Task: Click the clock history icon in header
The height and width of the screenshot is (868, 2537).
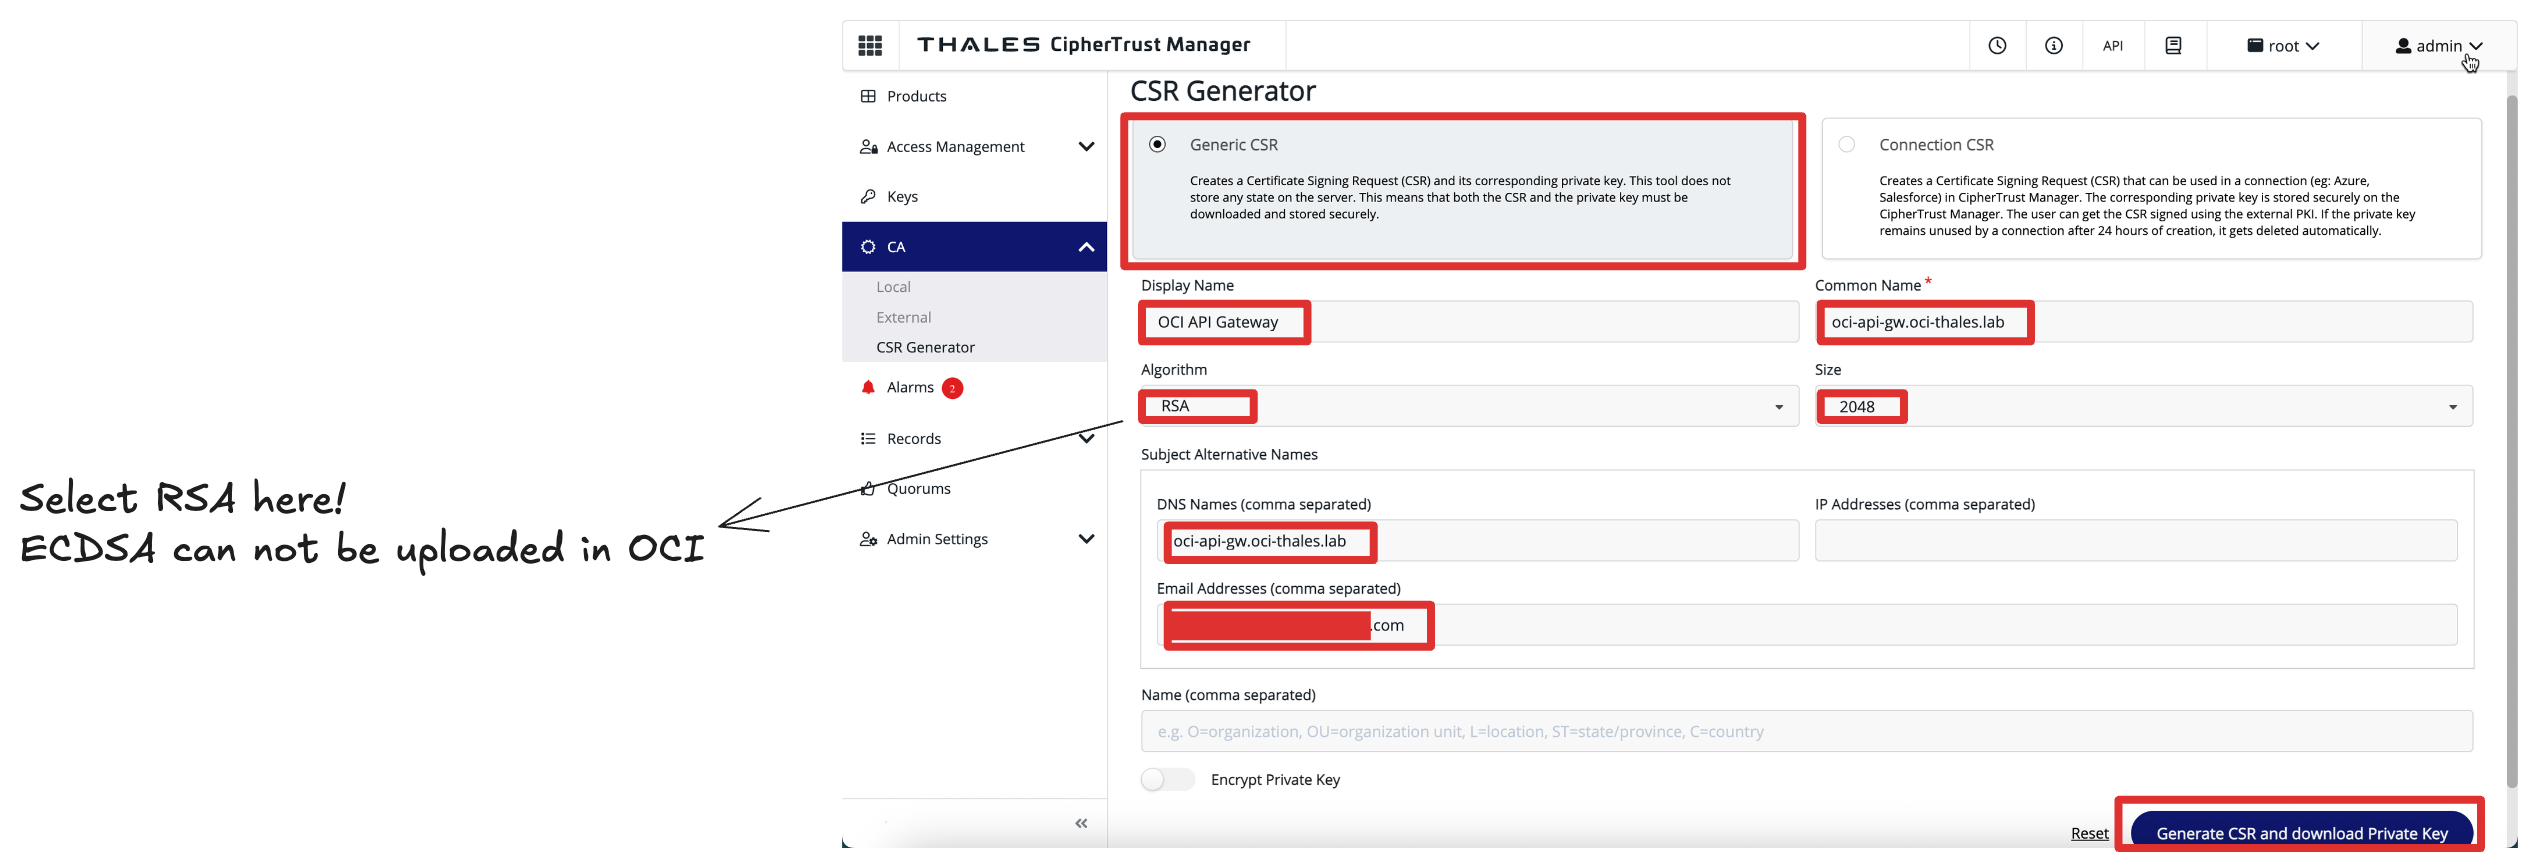Action: pyautogui.click(x=1997, y=45)
